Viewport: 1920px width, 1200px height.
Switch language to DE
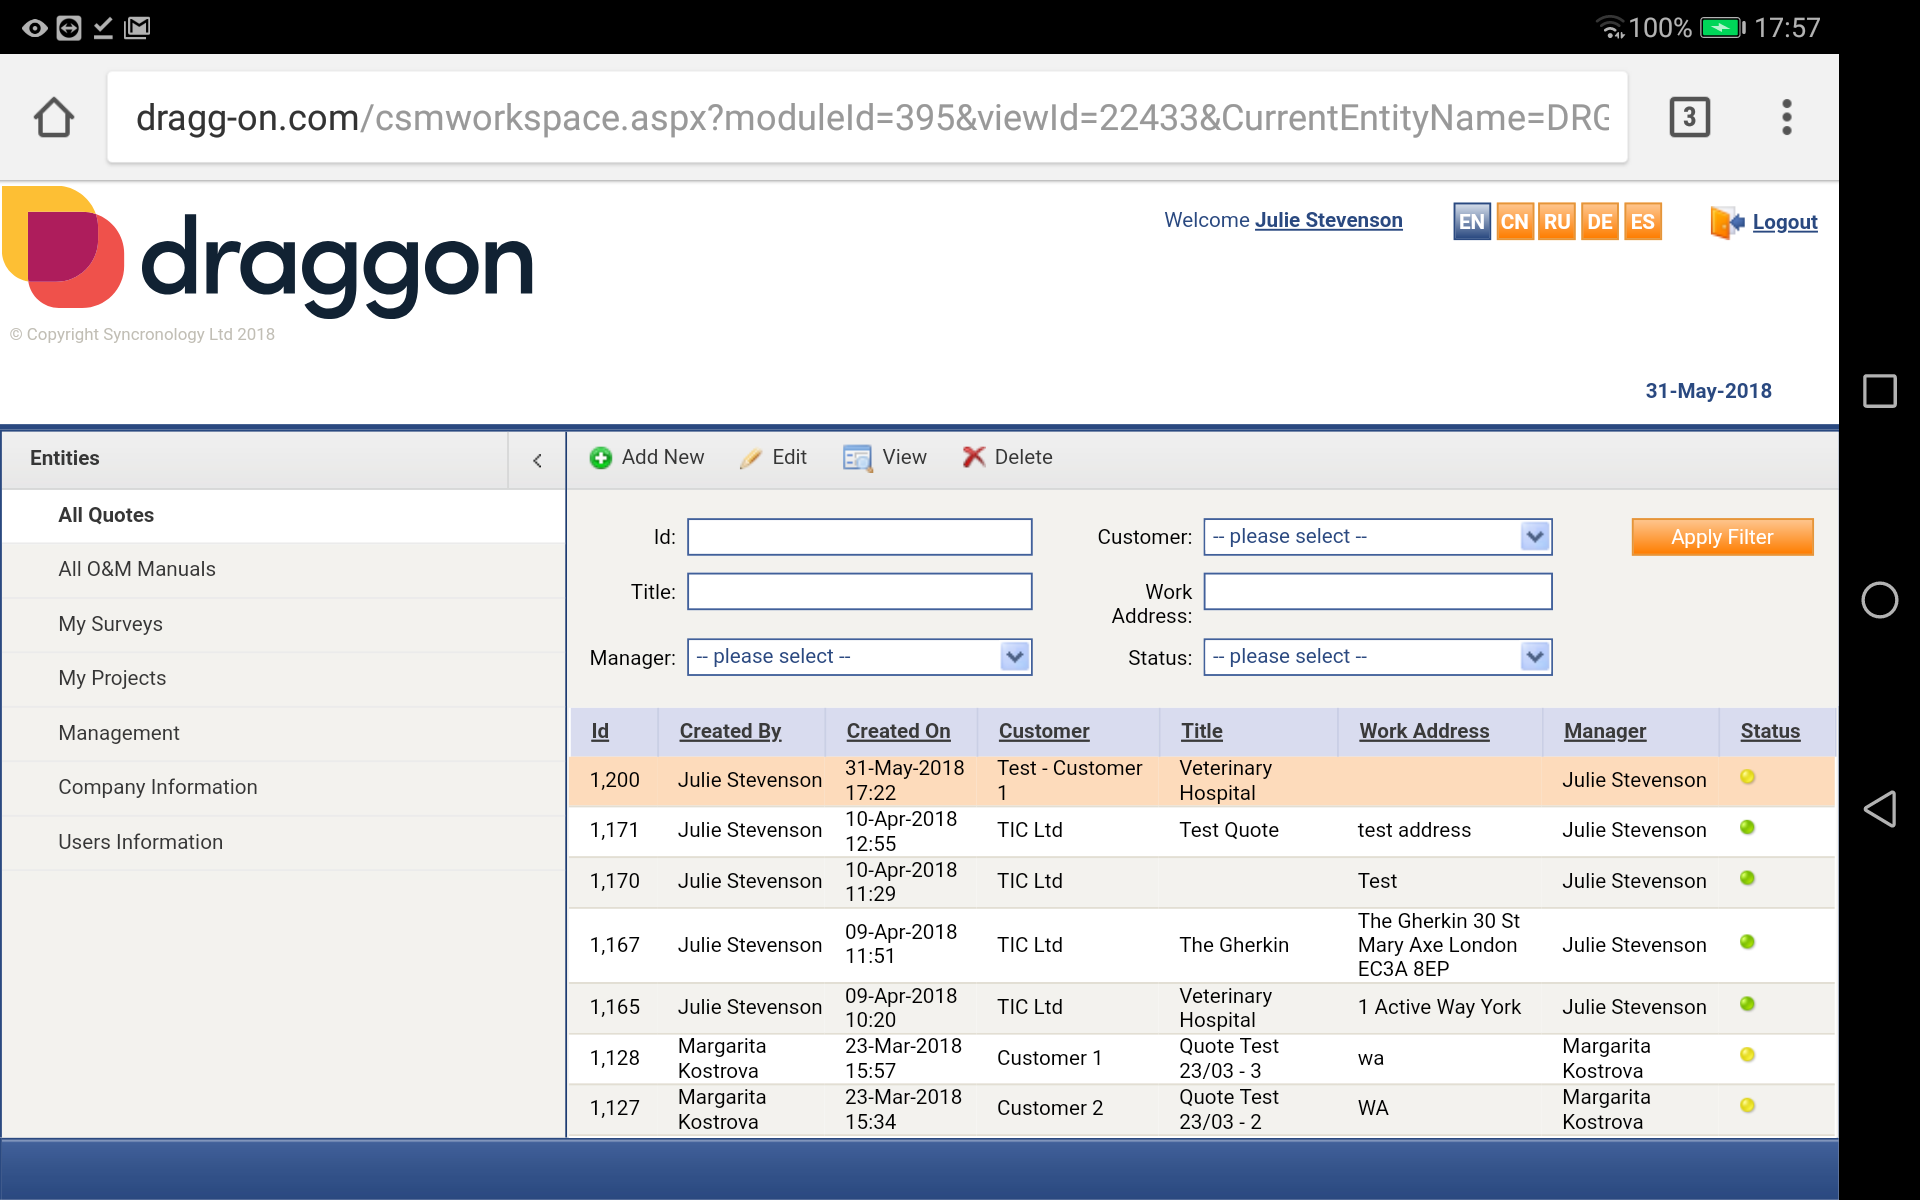coord(1599,222)
